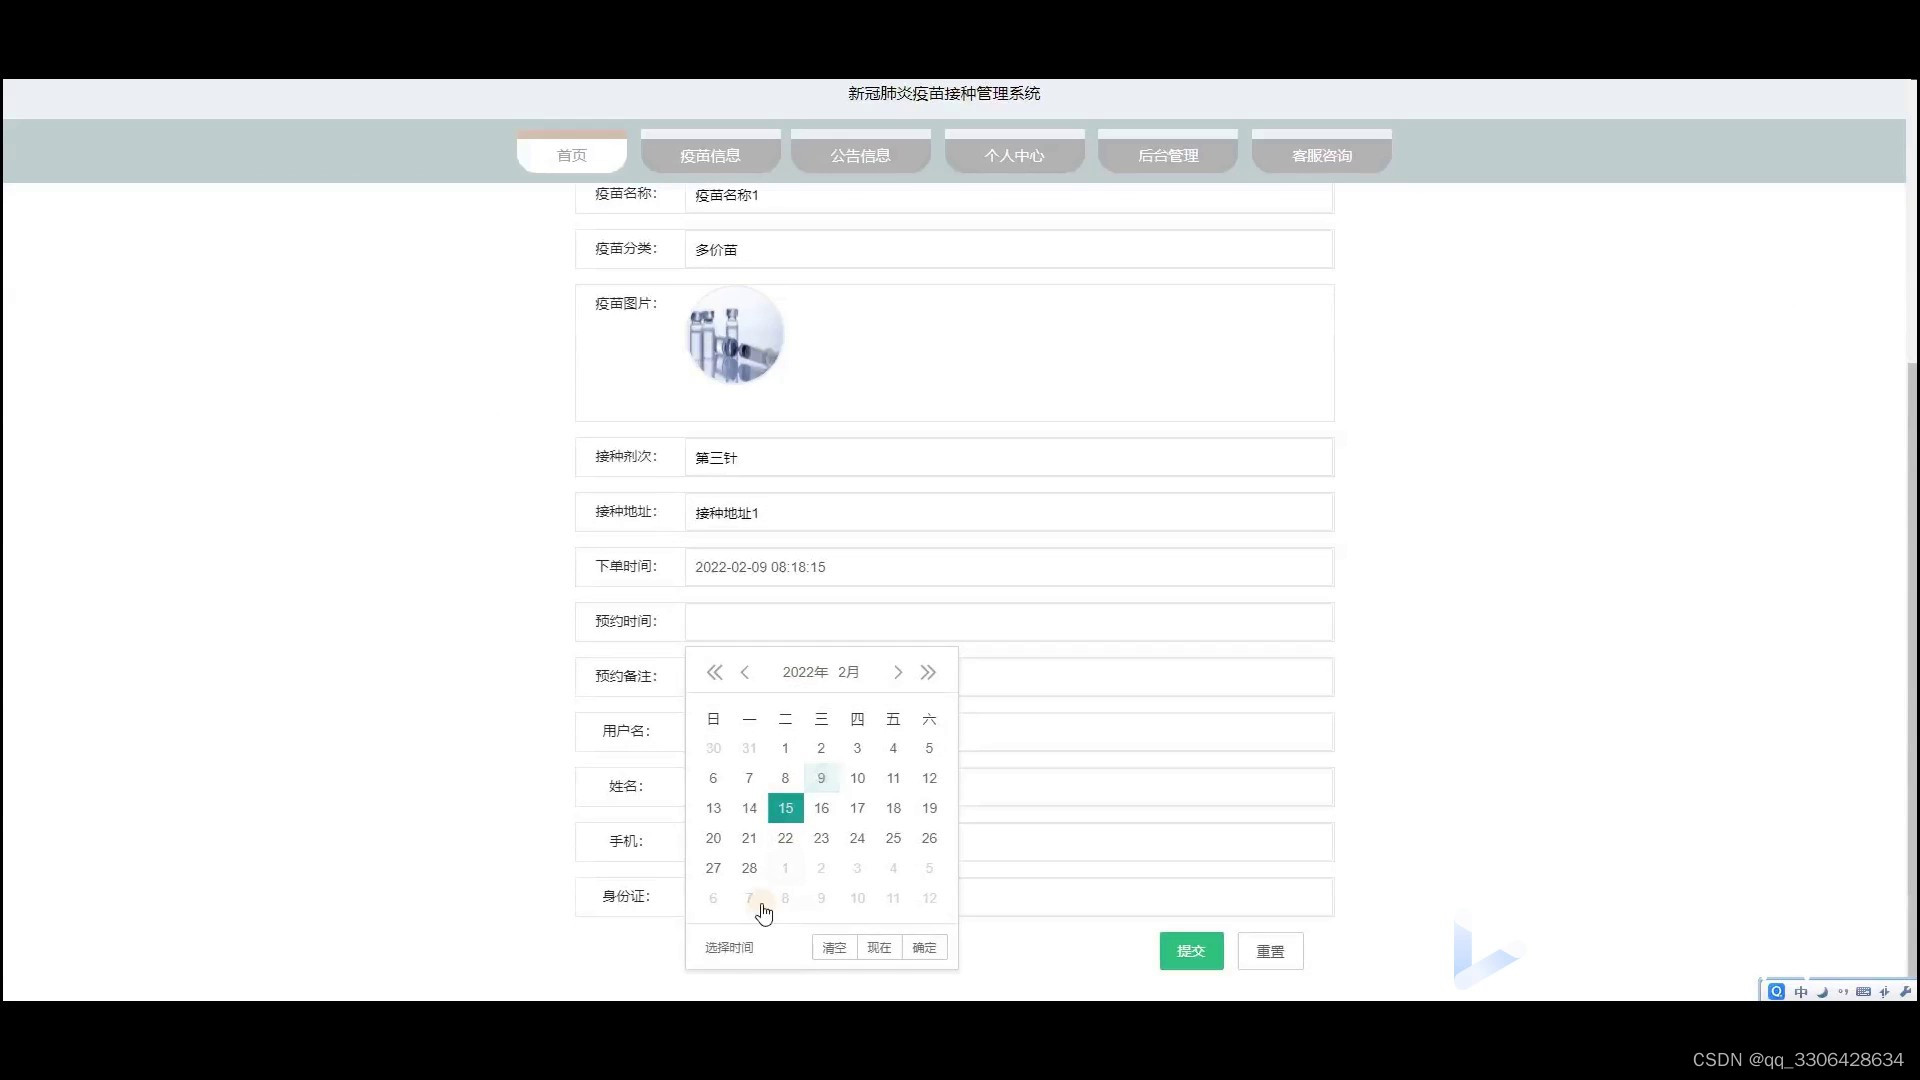Click 选择时间 in calendar footer
1920x1080 pixels.
coord(729,947)
